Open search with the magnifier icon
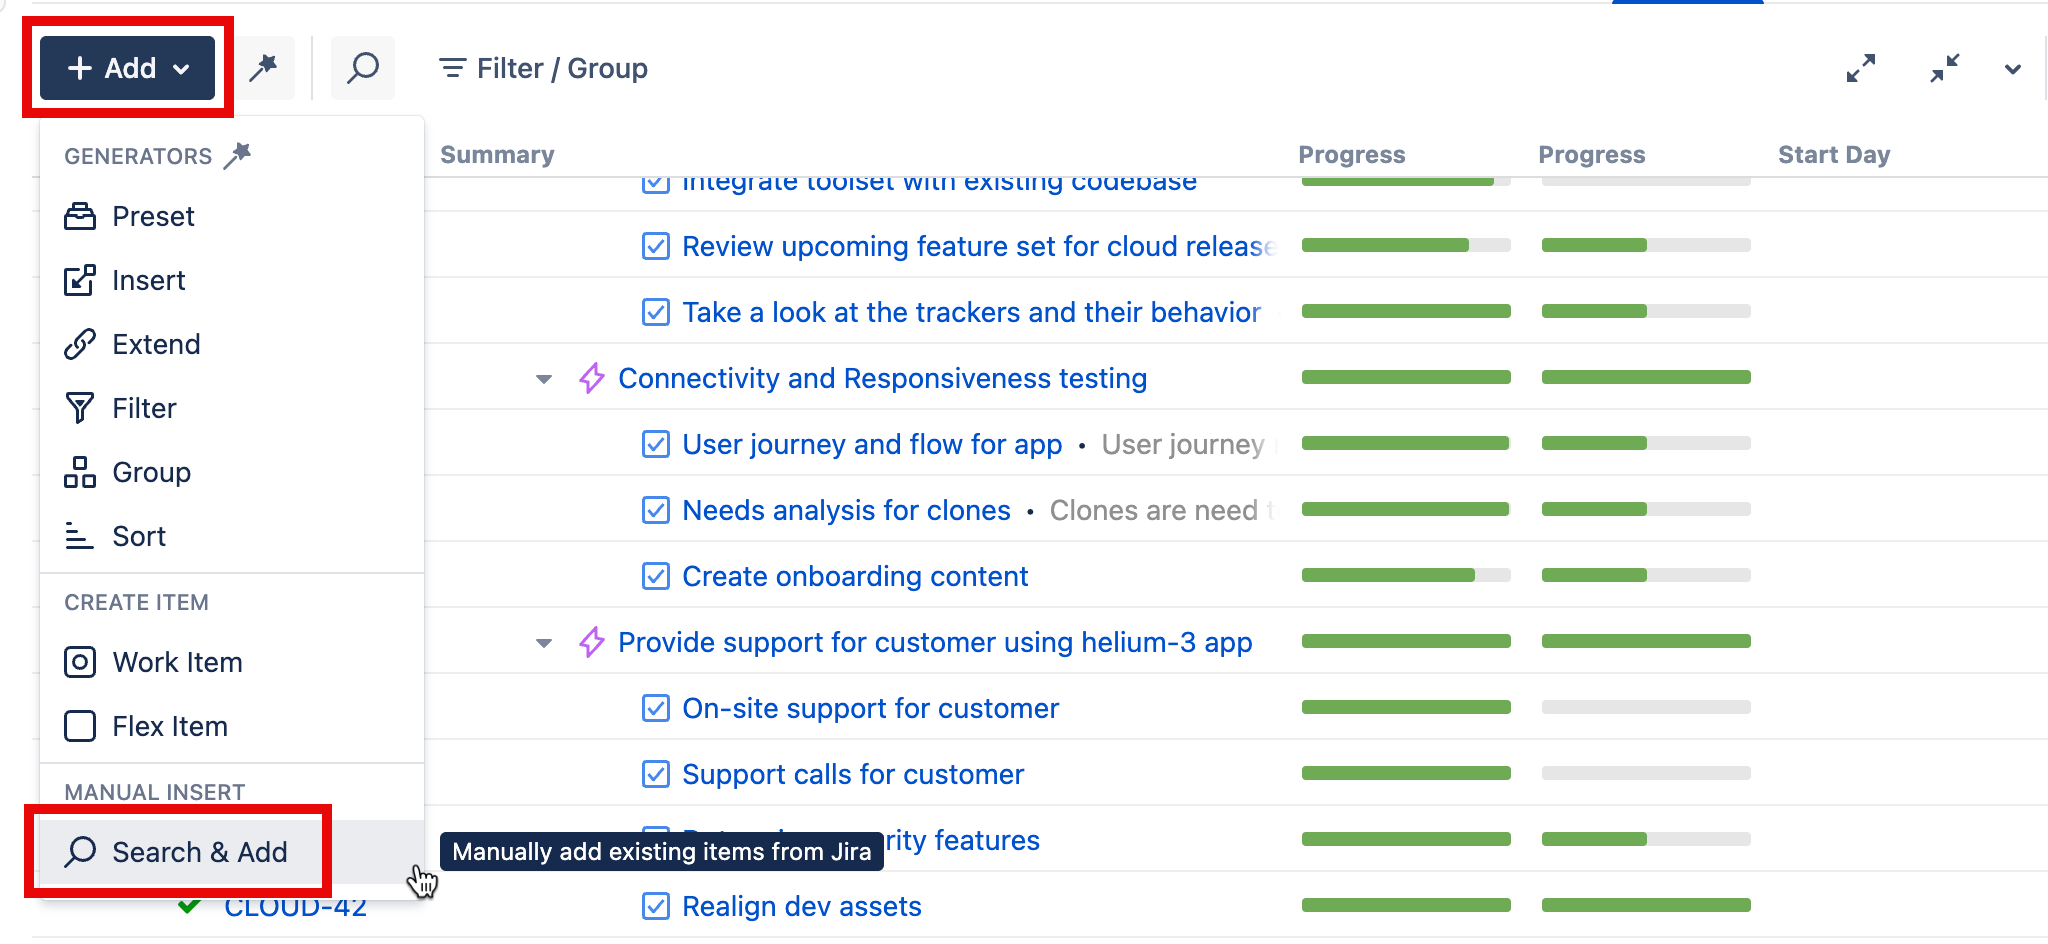This screenshot has width=2048, height=944. (x=363, y=68)
